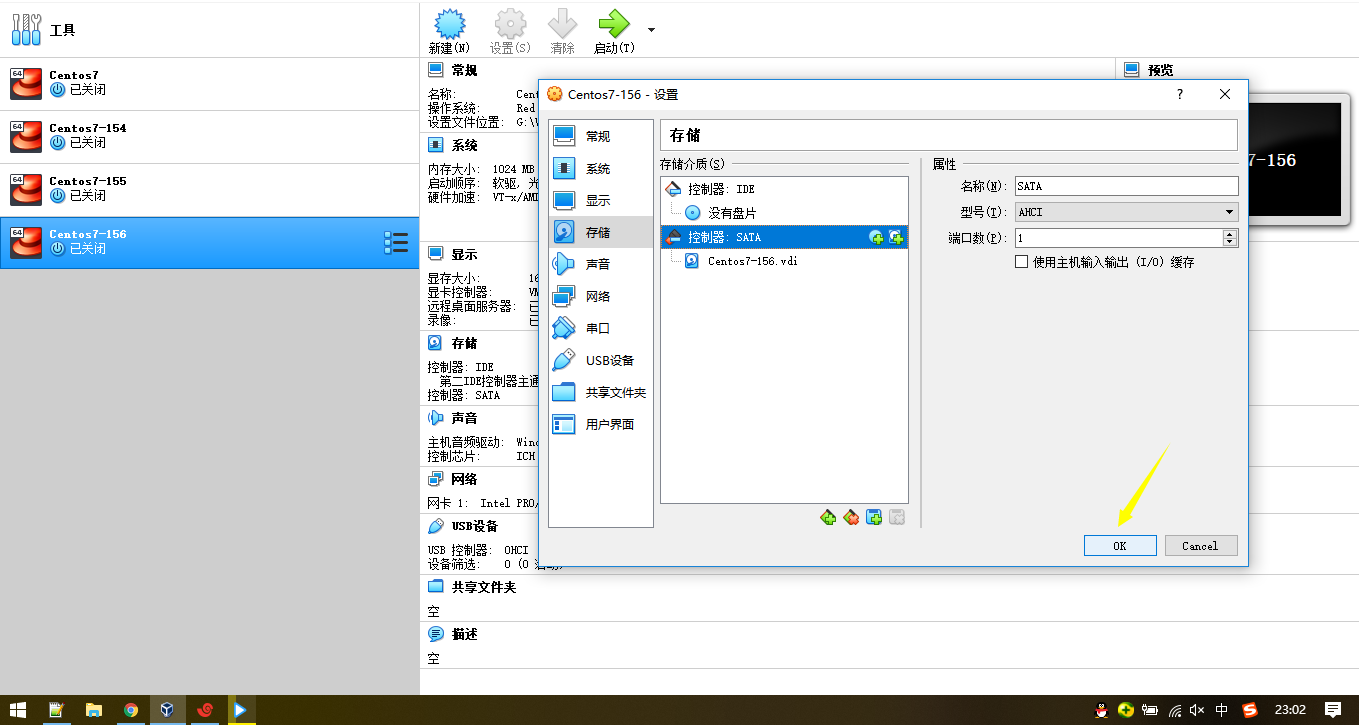Click the add storage attachment icon below list
Screen dimensions: 1359x725
[x=874, y=517]
